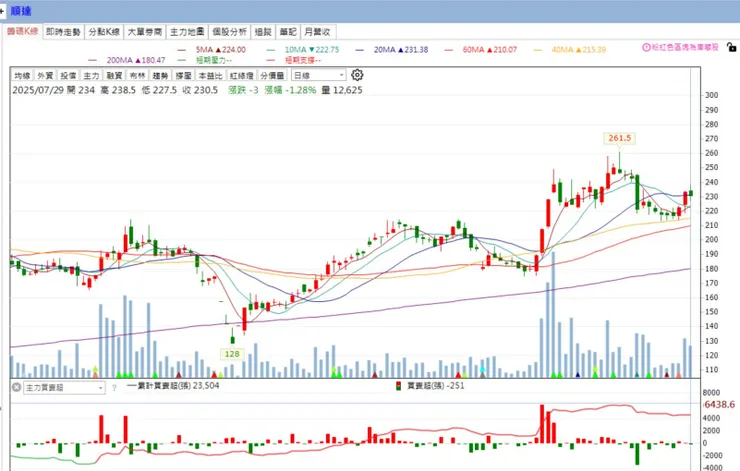Image resolution: width=740 pixels, height=471 pixels.
Task: Toggle the 撐壓 overlay button
Action: coord(184,76)
